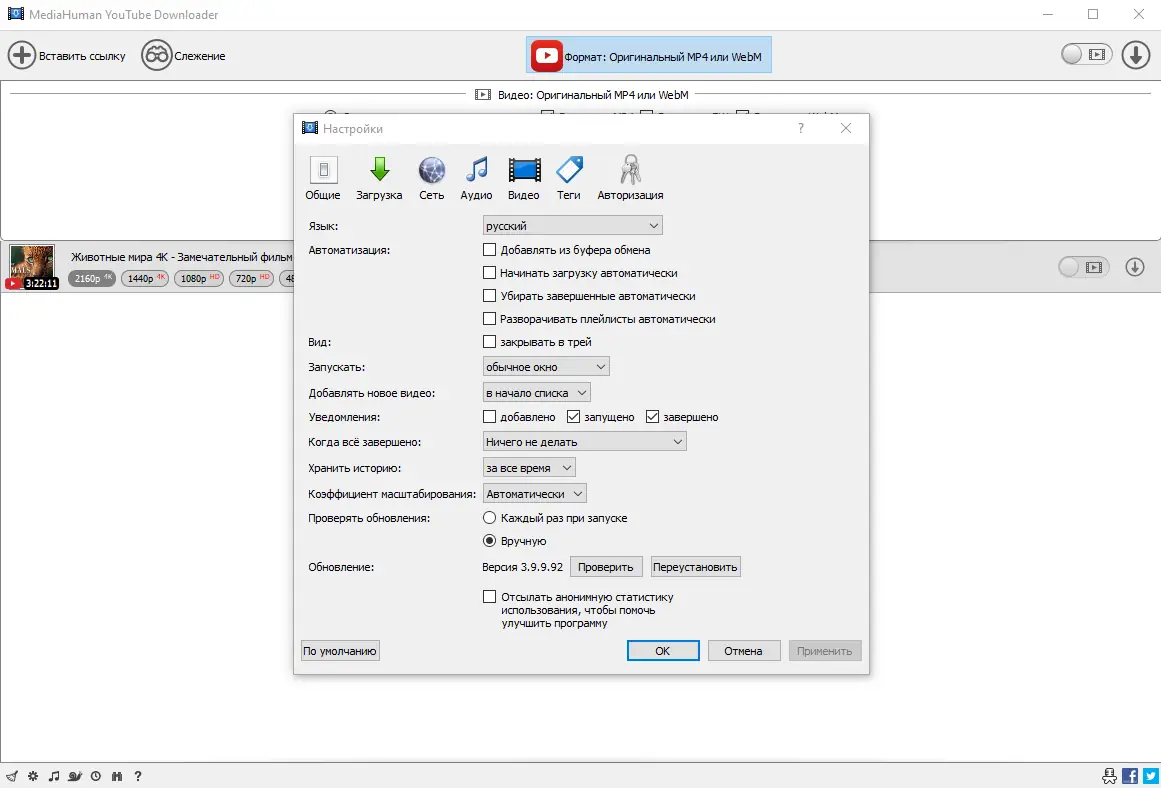Enable Убирать завершенные автоматически checkbox
The height and width of the screenshot is (788, 1161).
tap(489, 296)
